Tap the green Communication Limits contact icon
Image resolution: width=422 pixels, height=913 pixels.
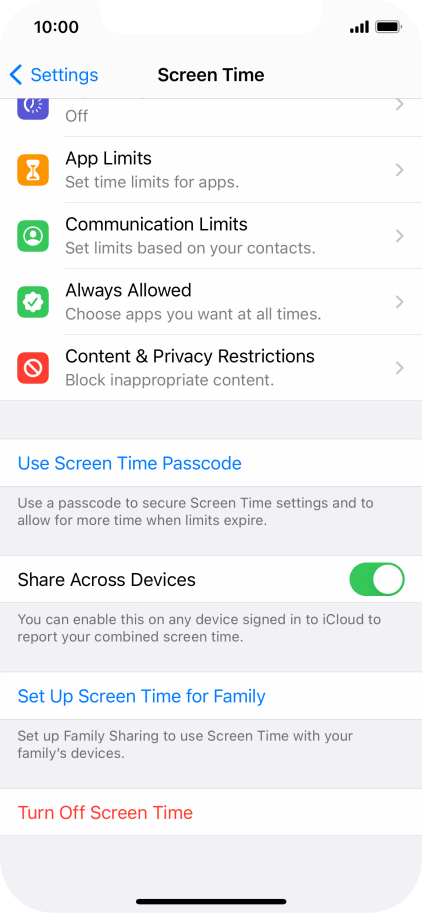pos(33,236)
